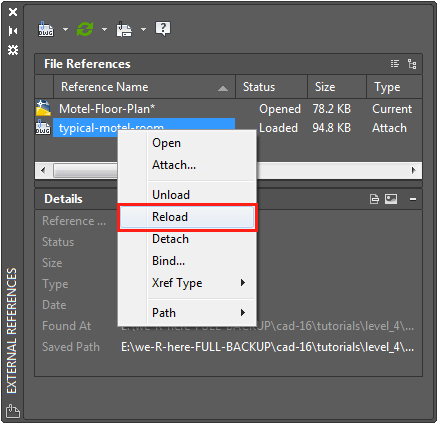Viewport: 439px width, 424px height.
Task: Collapse the Details panel with minus button
Action: click(x=413, y=199)
